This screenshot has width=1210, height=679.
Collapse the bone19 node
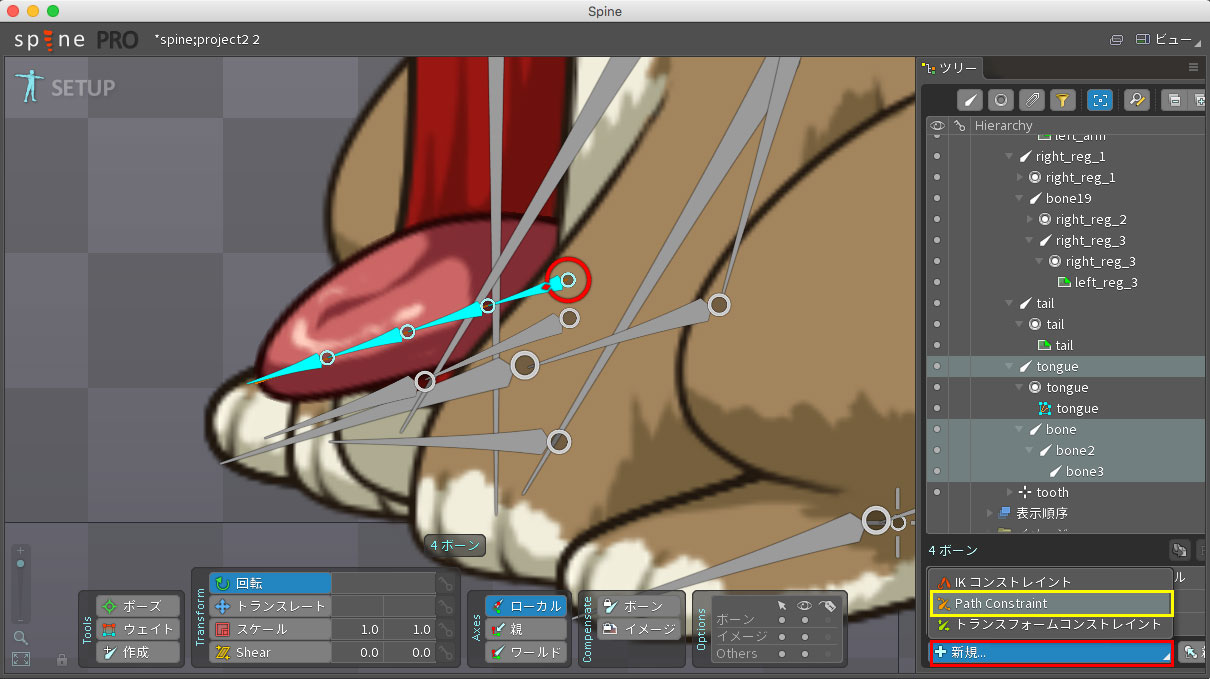[x=1020, y=199]
